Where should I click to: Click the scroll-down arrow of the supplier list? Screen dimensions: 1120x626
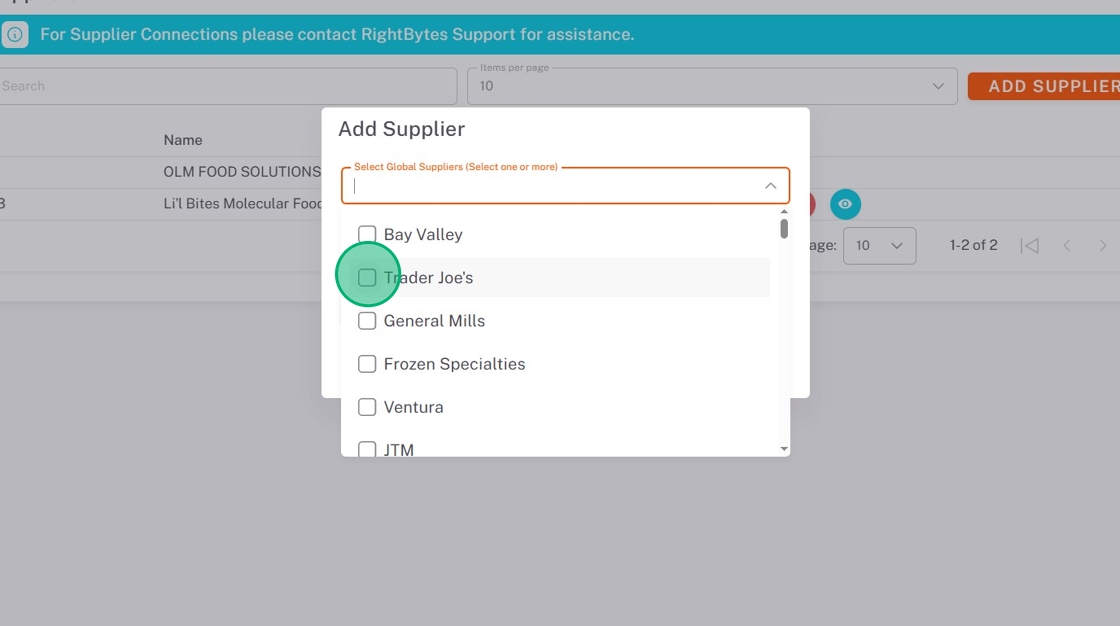(x=784, y=449)
